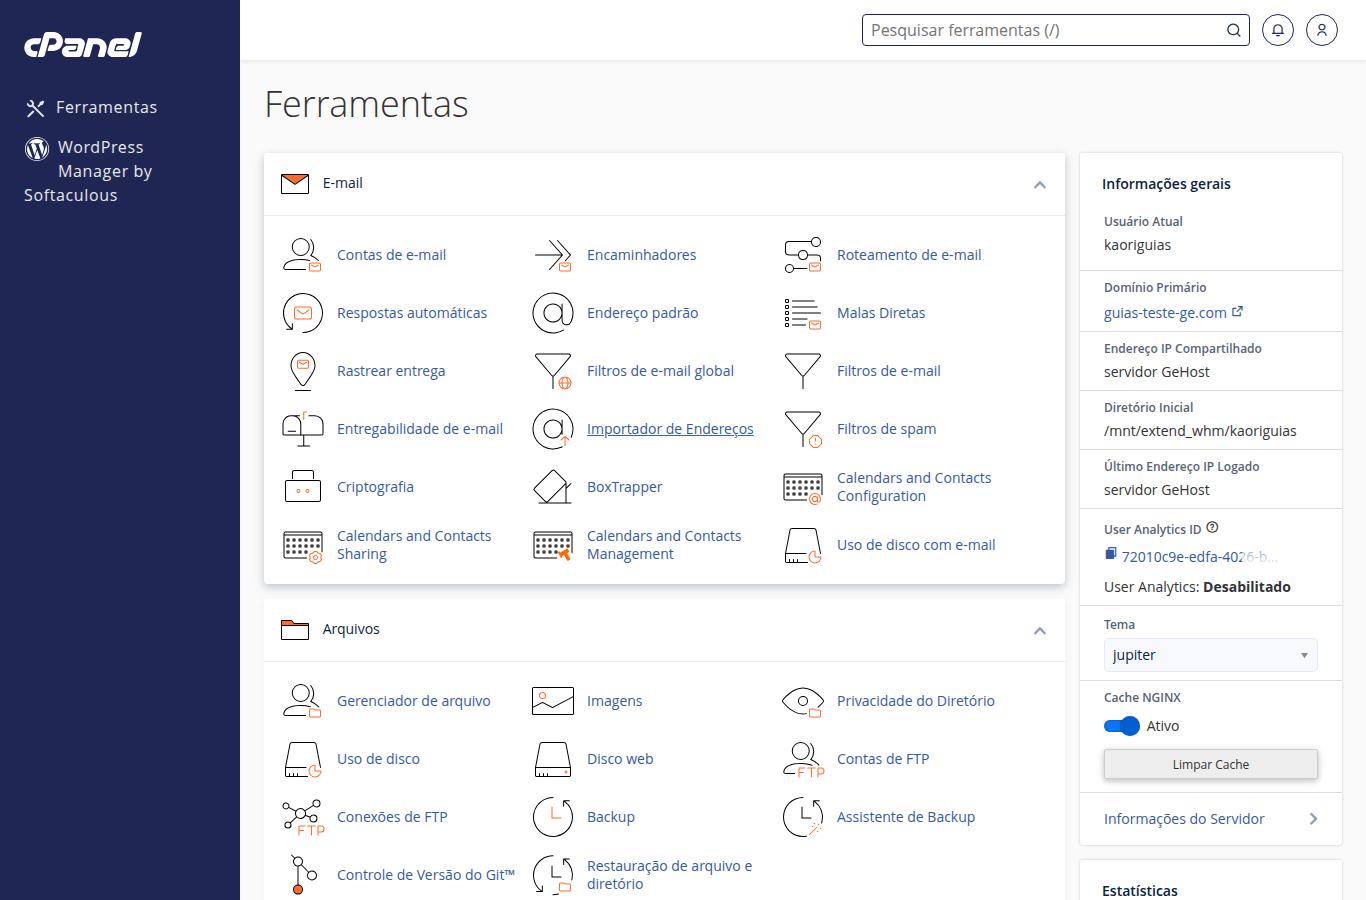Open the user account icon
Viewport: 1366px width, 900px height.
[x=1322, y=30]
